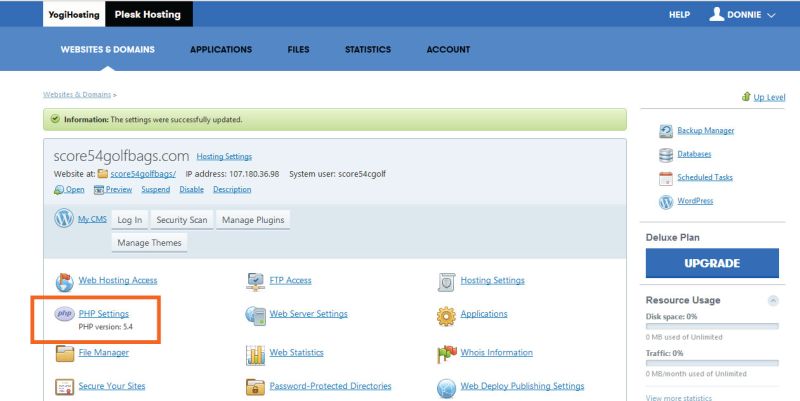Click the Databases cylinder icon
Image resolution: width=800 pixels, height=401 pixels.
coord(666,155)
